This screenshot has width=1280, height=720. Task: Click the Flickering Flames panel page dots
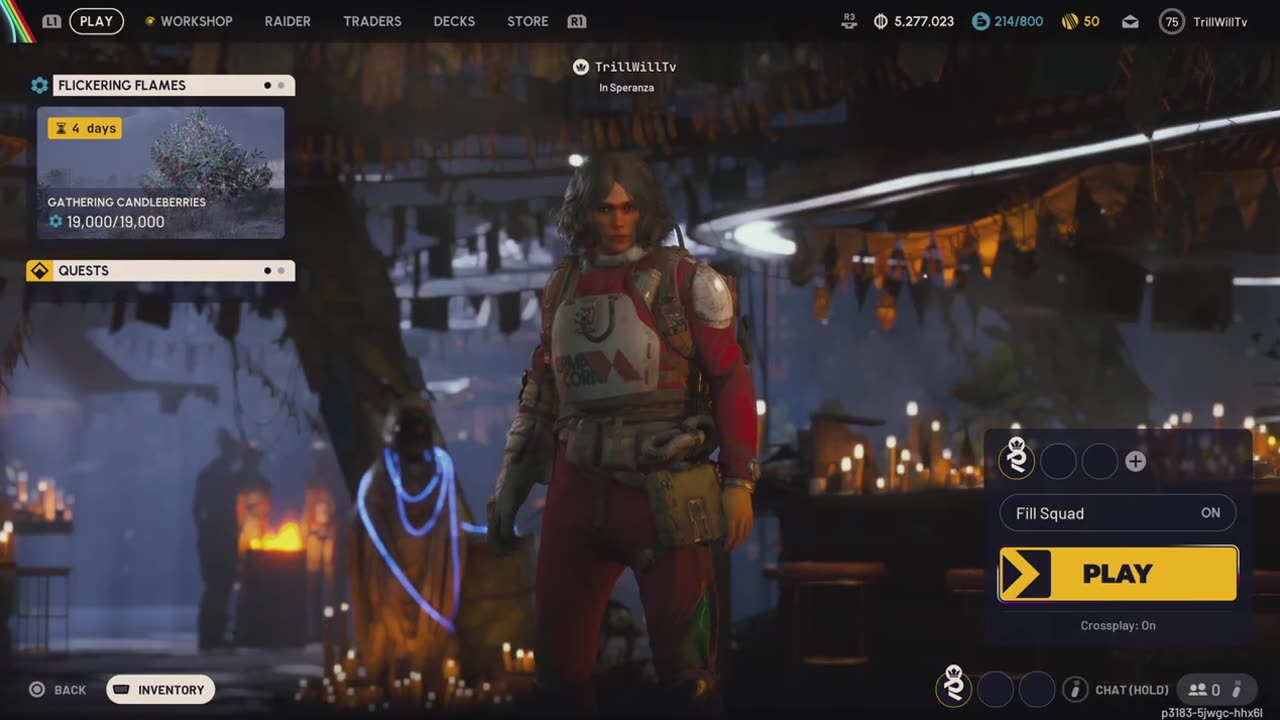coord(274,85)
